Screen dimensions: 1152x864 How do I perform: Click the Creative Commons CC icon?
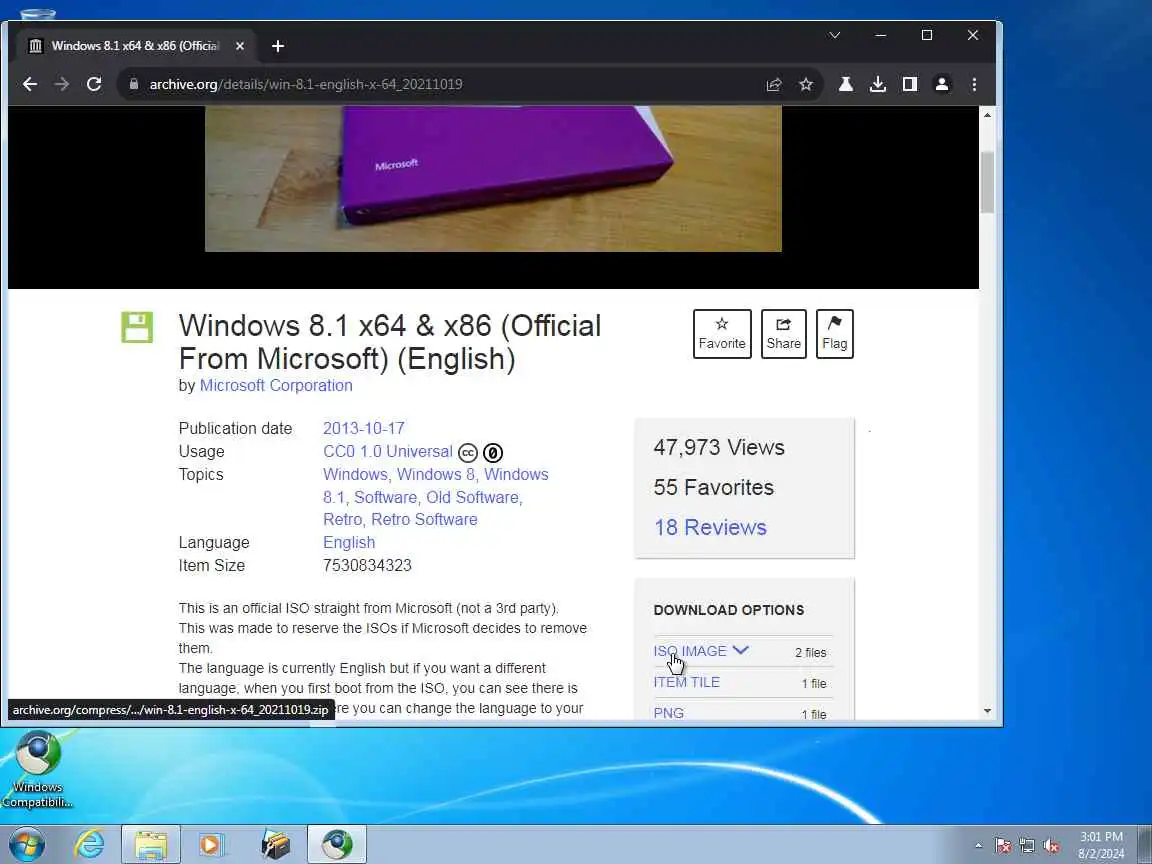point(468,453)
